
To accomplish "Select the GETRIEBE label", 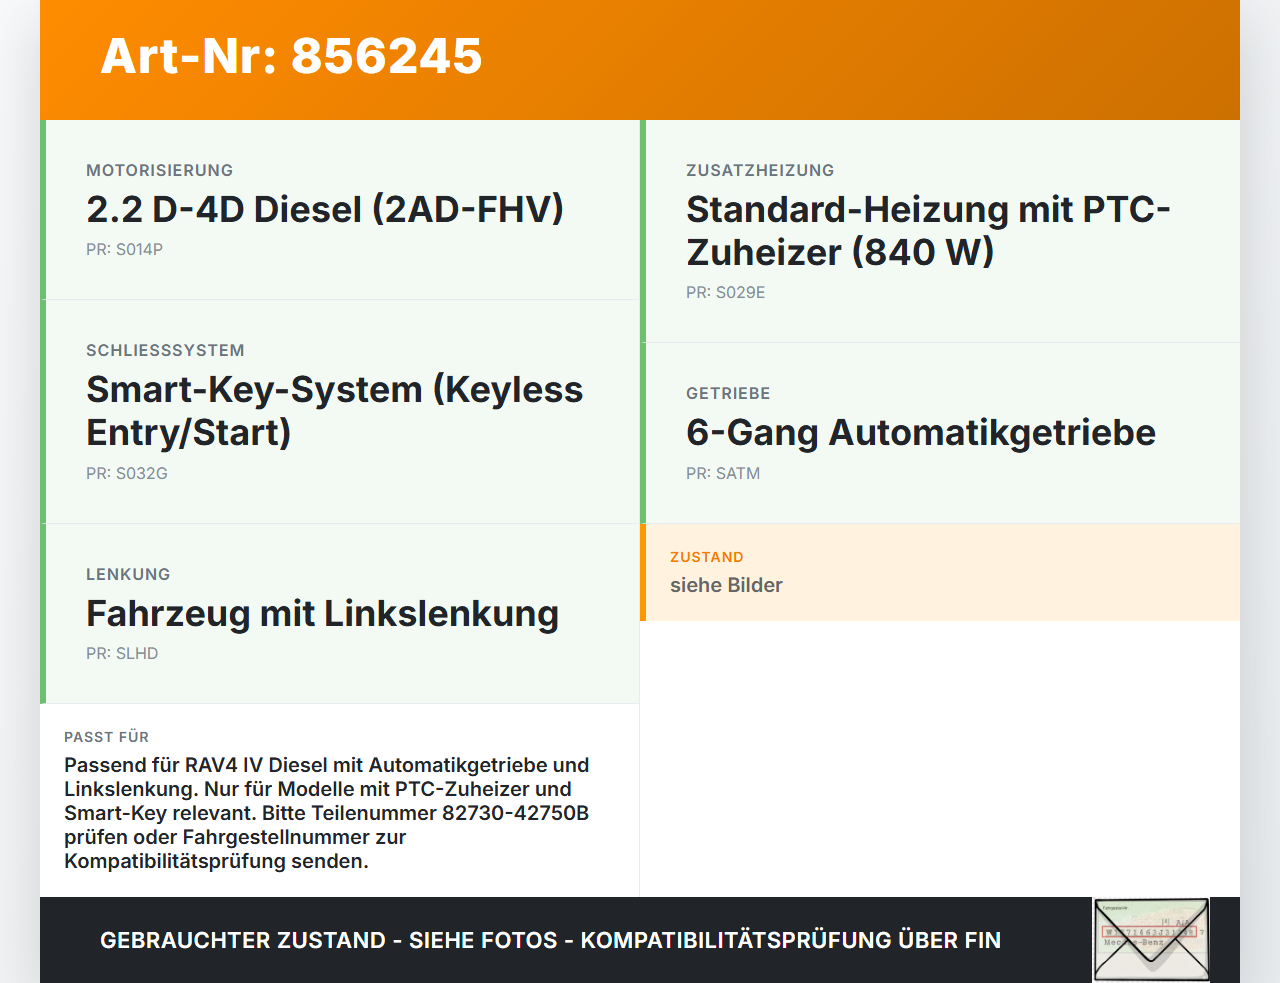I will pos(728,394).
